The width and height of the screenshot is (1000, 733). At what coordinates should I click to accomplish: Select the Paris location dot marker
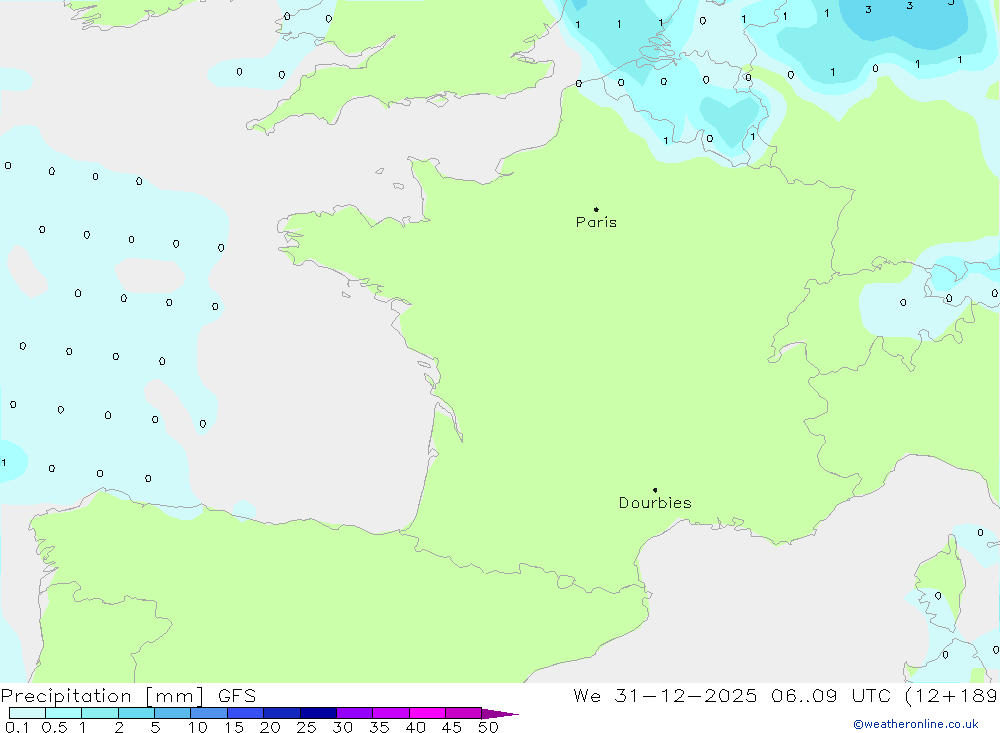click(596, 209)
